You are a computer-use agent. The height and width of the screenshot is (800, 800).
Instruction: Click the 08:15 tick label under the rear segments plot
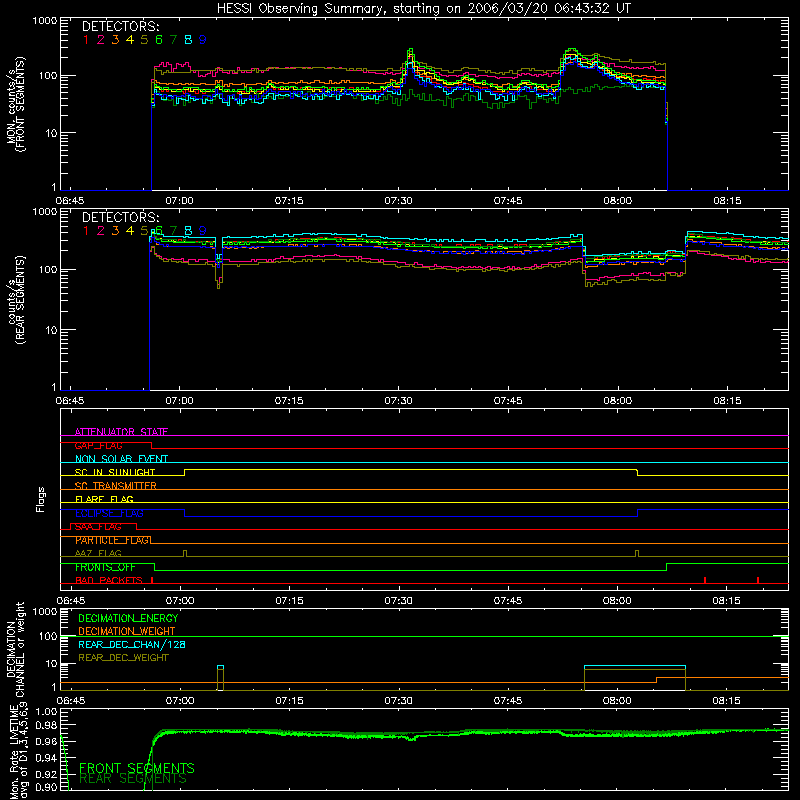point(727,401)
